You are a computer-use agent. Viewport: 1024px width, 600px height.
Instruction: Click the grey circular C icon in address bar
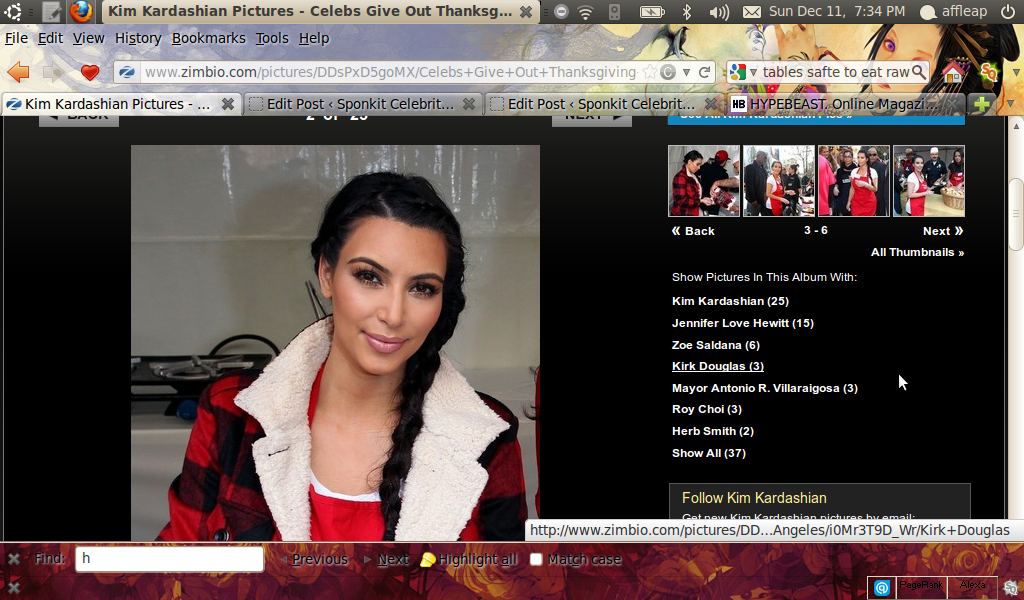(x=667, y=72)
